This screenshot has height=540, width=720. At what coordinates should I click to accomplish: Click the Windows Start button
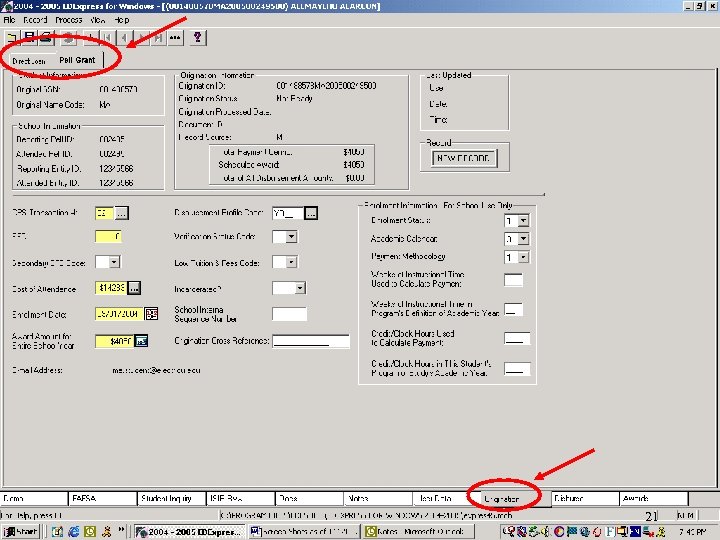[21, 532]
